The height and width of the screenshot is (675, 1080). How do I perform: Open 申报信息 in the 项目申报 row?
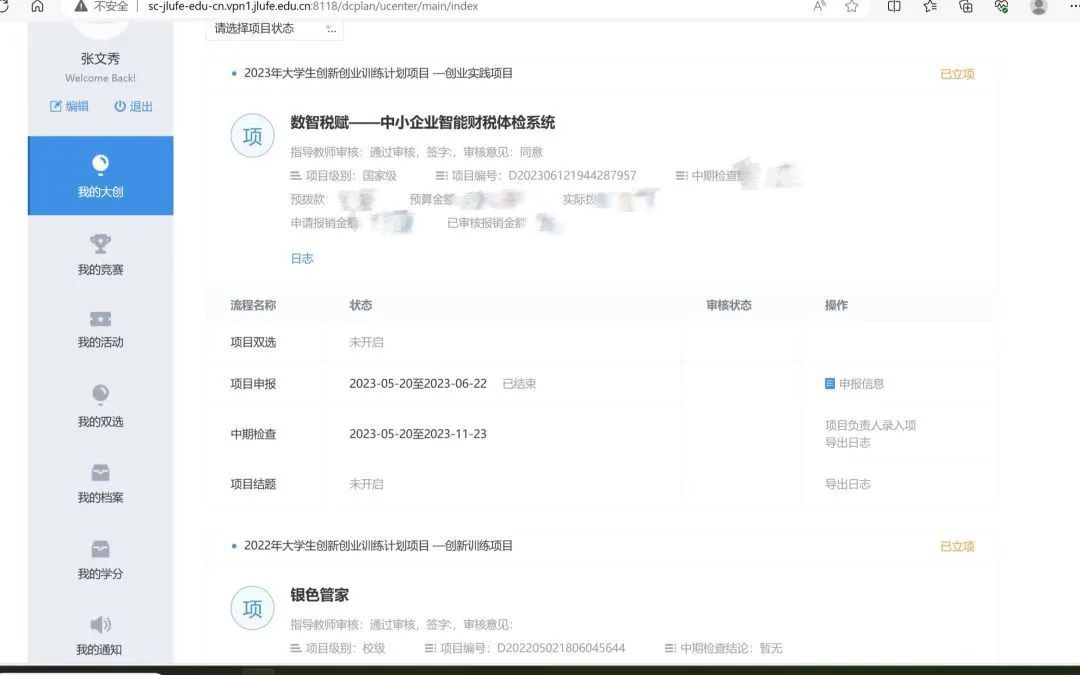tap(854, 384)
